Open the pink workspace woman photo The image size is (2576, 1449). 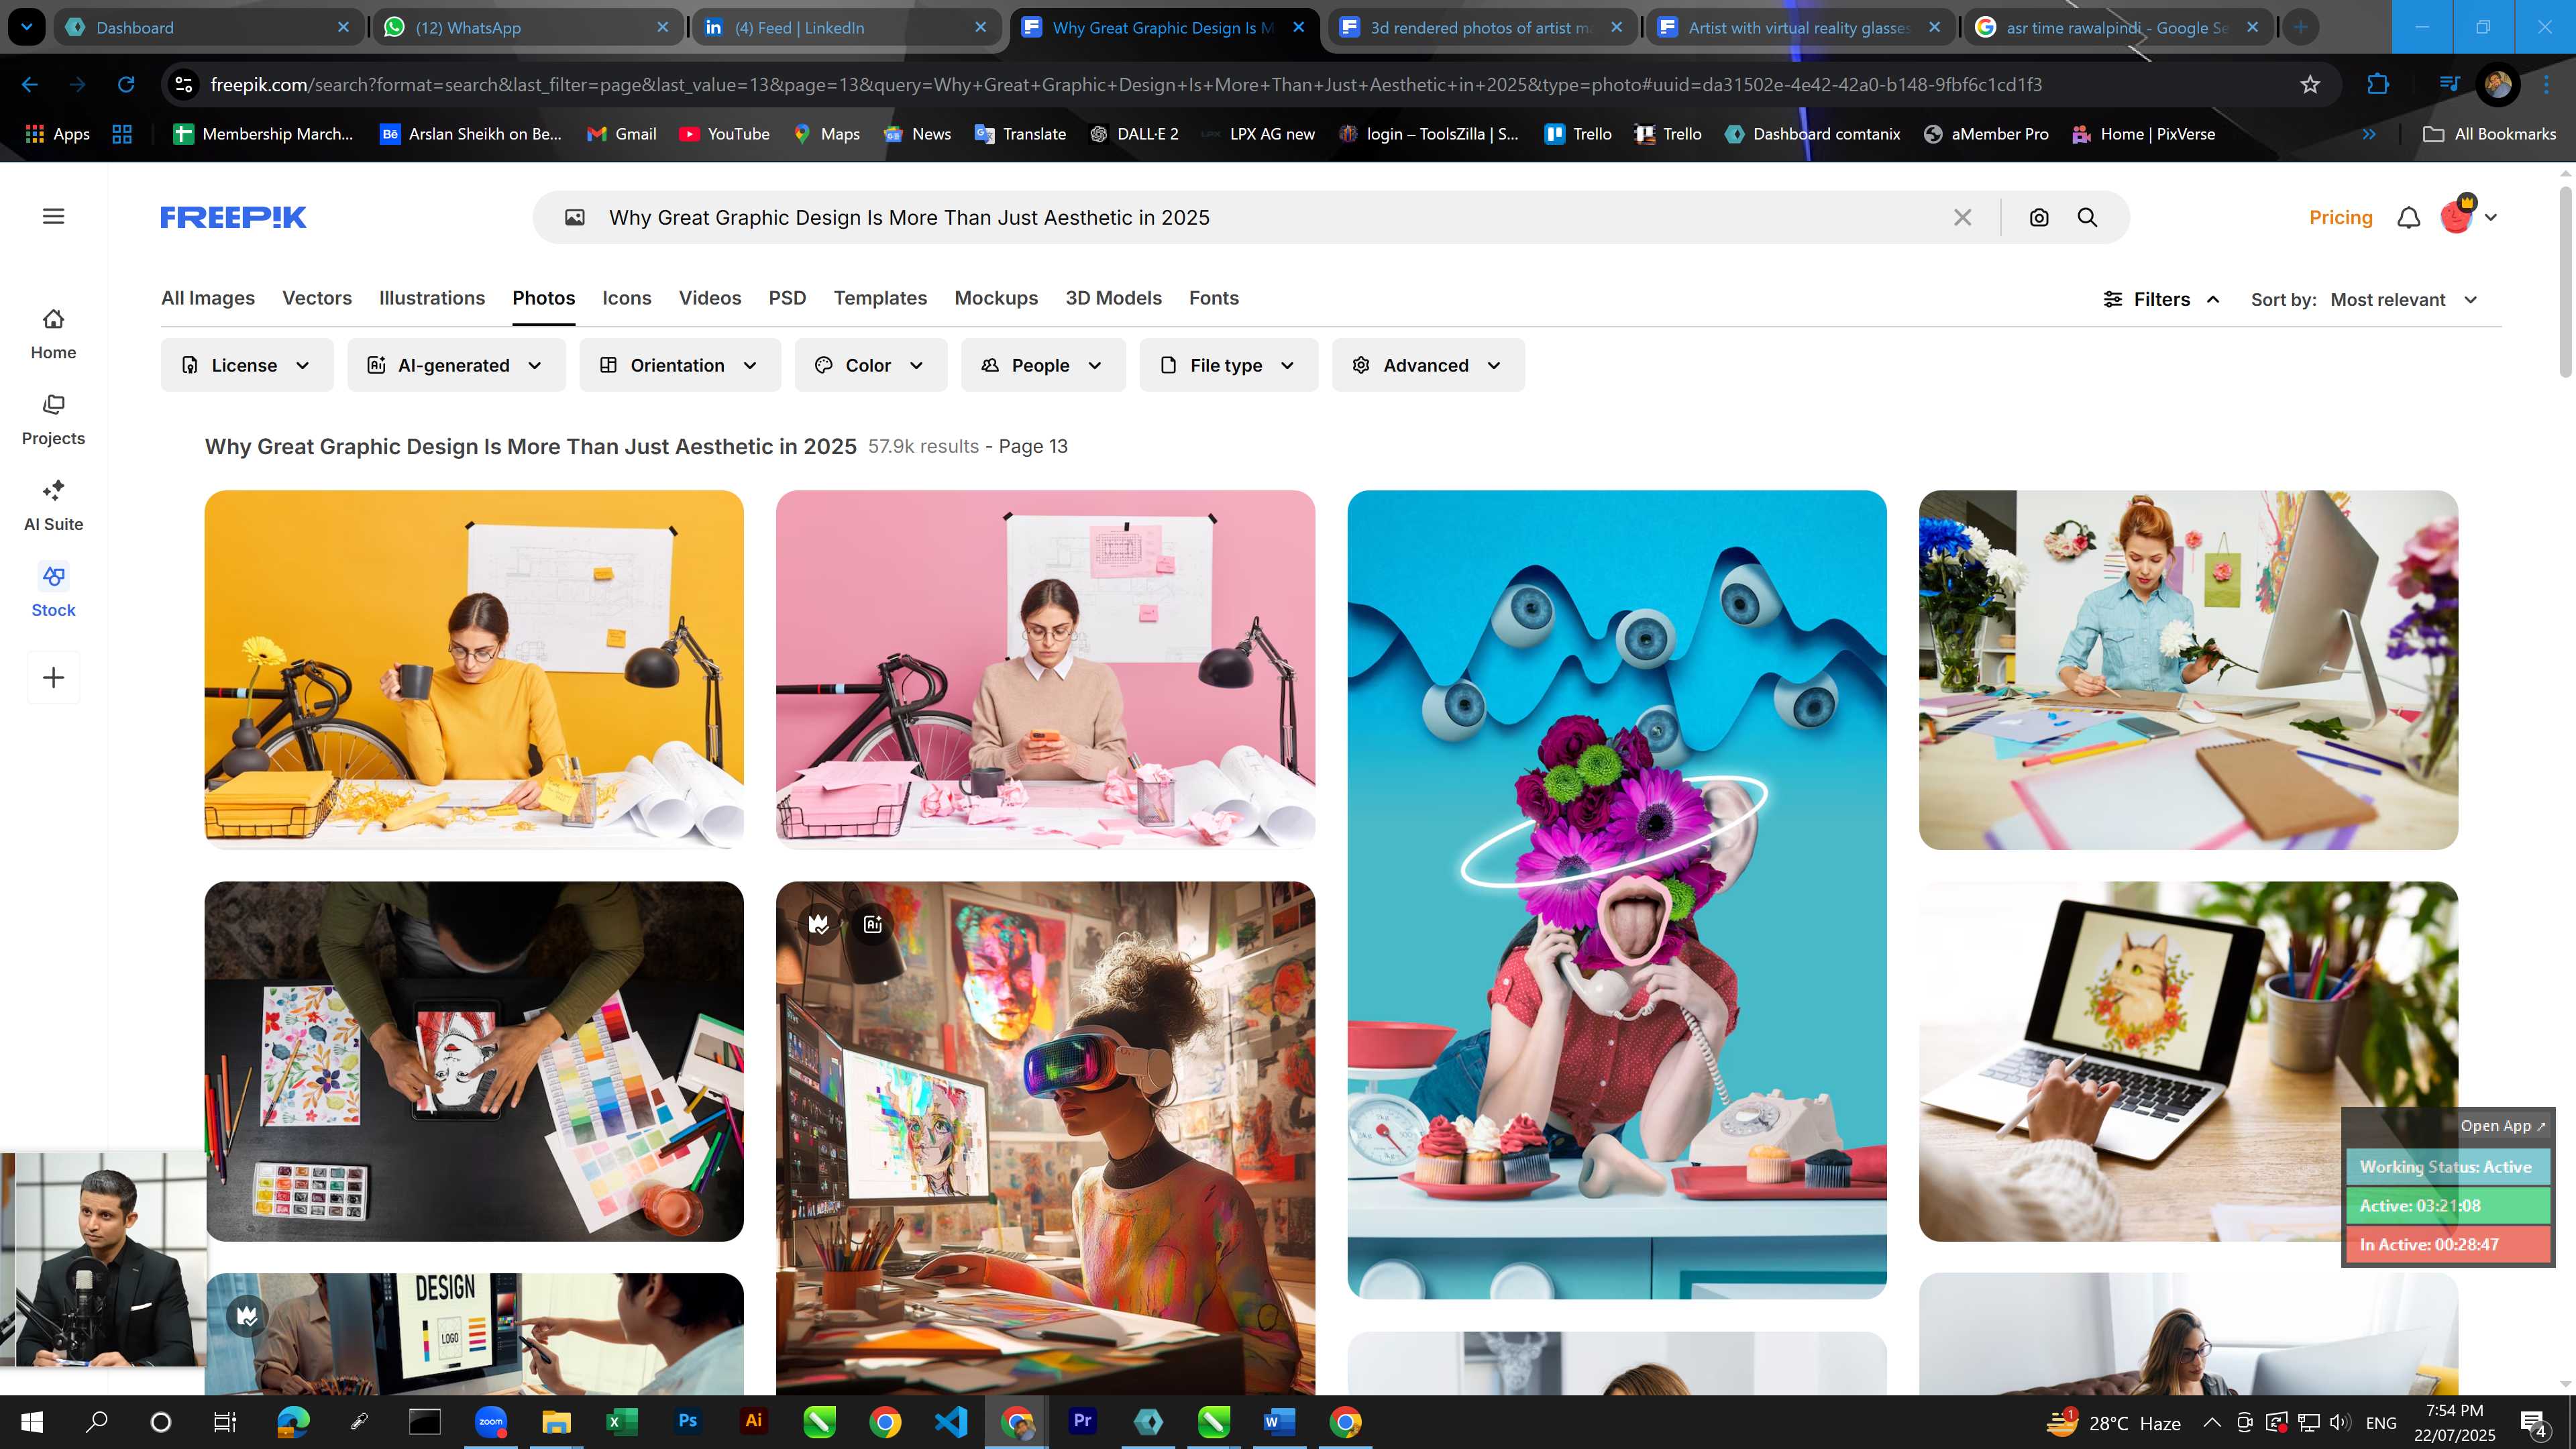1045,669
